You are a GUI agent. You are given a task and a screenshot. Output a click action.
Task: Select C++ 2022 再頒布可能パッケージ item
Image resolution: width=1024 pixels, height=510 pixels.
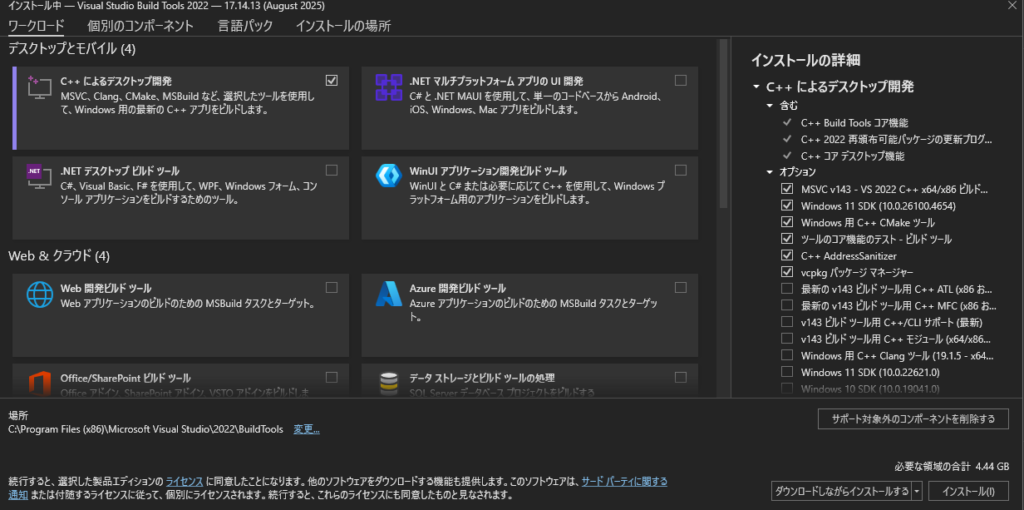[x=897, y=139]
